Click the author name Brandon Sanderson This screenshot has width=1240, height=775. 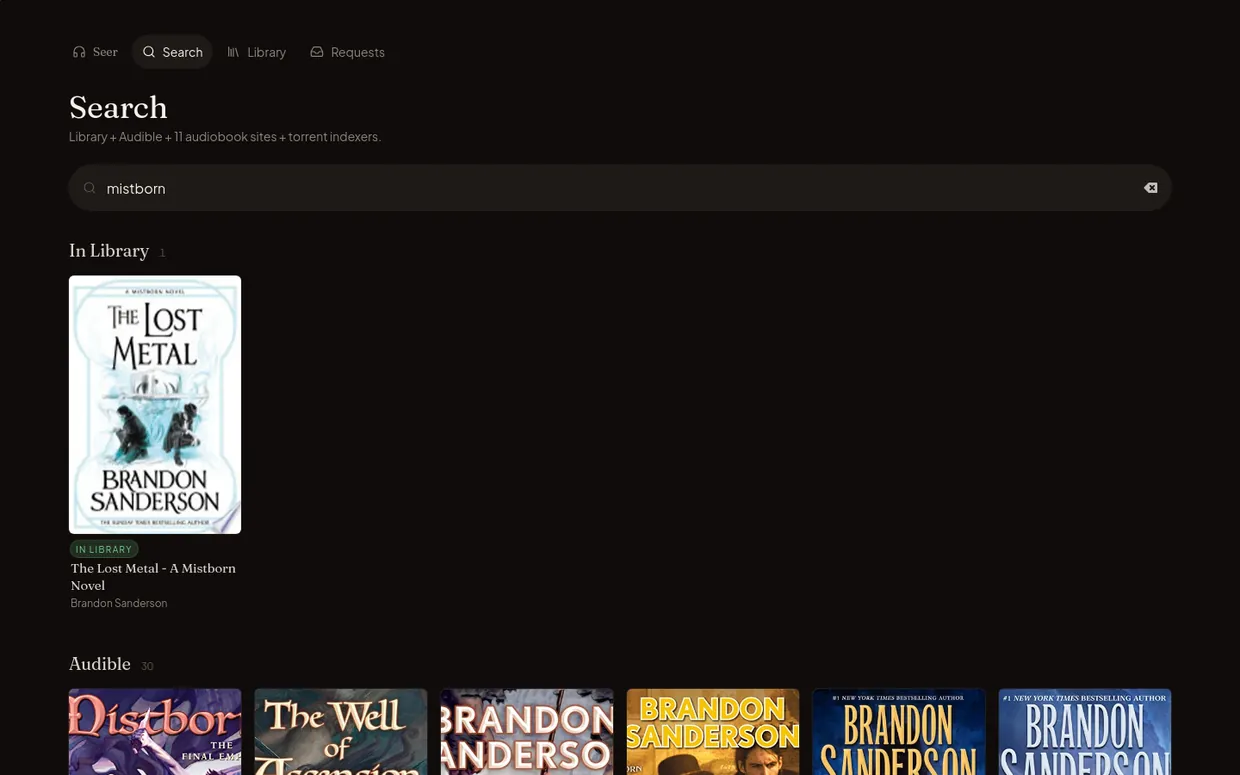[x=119, y=603]
